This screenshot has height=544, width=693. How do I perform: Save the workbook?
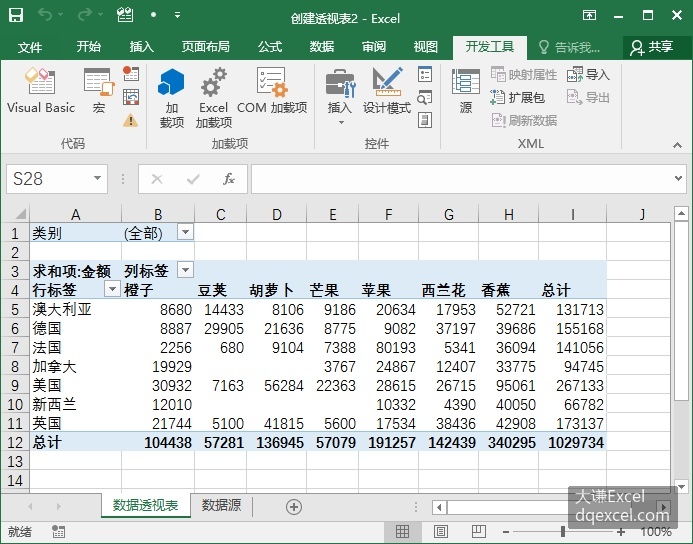point(16,15)
